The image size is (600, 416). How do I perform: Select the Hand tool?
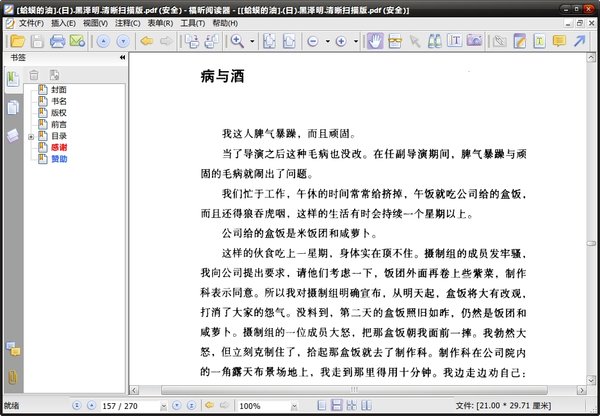click(375, 41)
